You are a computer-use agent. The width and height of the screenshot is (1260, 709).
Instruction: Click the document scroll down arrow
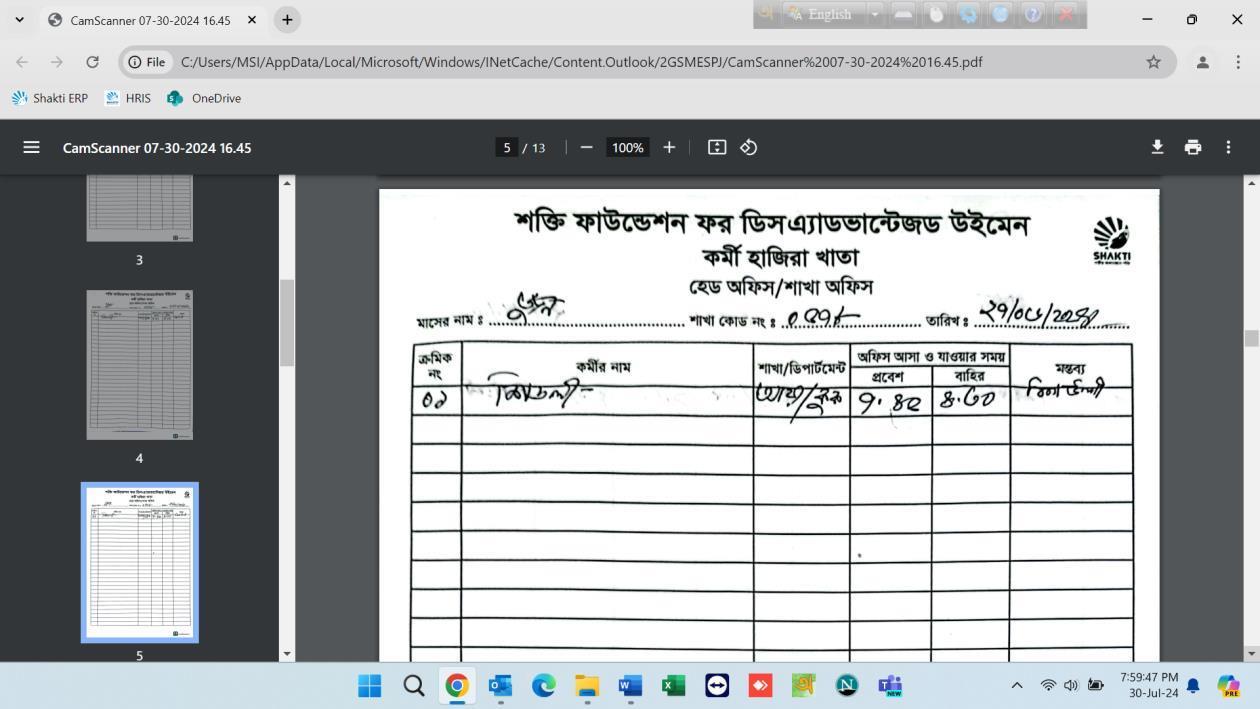click(x=1251, y=654)
